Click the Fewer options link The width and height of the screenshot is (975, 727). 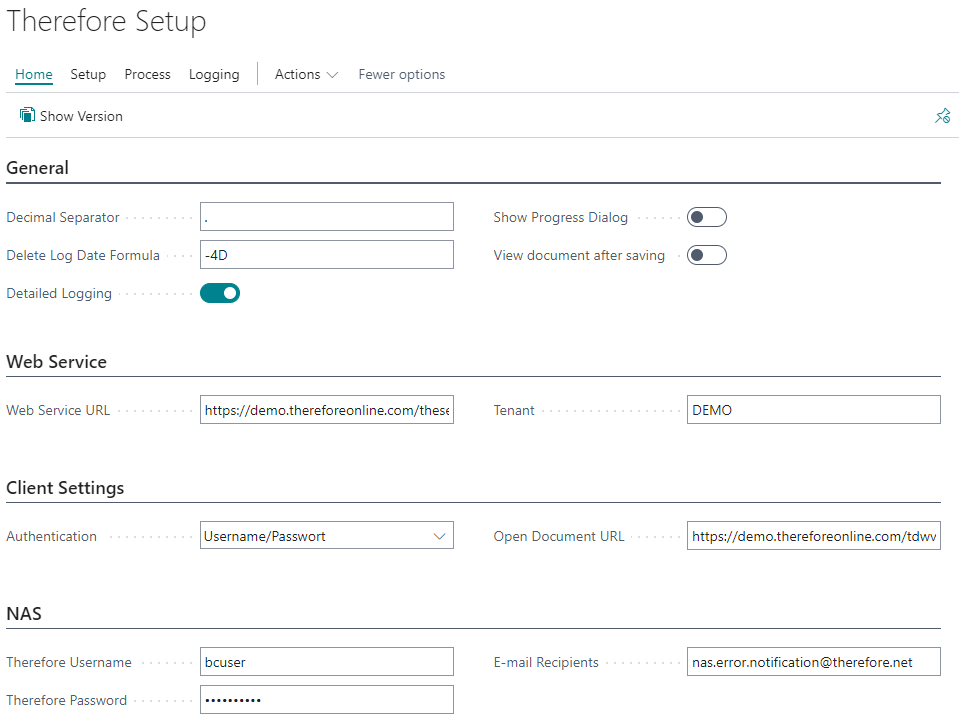[402, 75]
